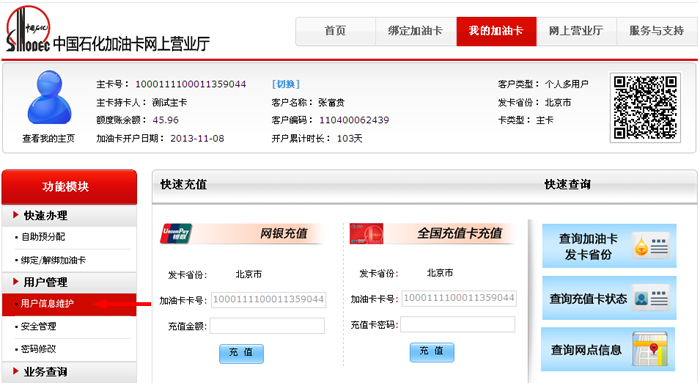700x383 pixels.
Task: Click the main card number 1000111100011359044
Action: pyautogui.click(x=191, y=84)
